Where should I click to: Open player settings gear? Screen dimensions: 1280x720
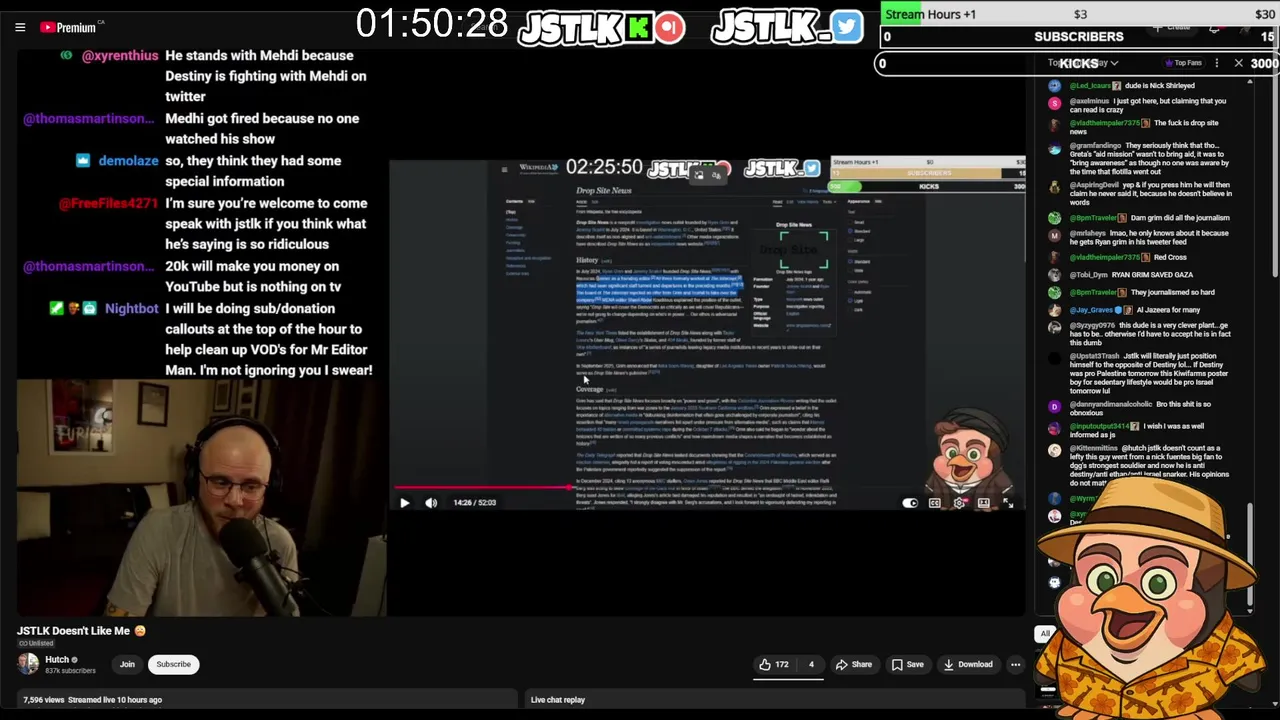click(x=959, y=503)
